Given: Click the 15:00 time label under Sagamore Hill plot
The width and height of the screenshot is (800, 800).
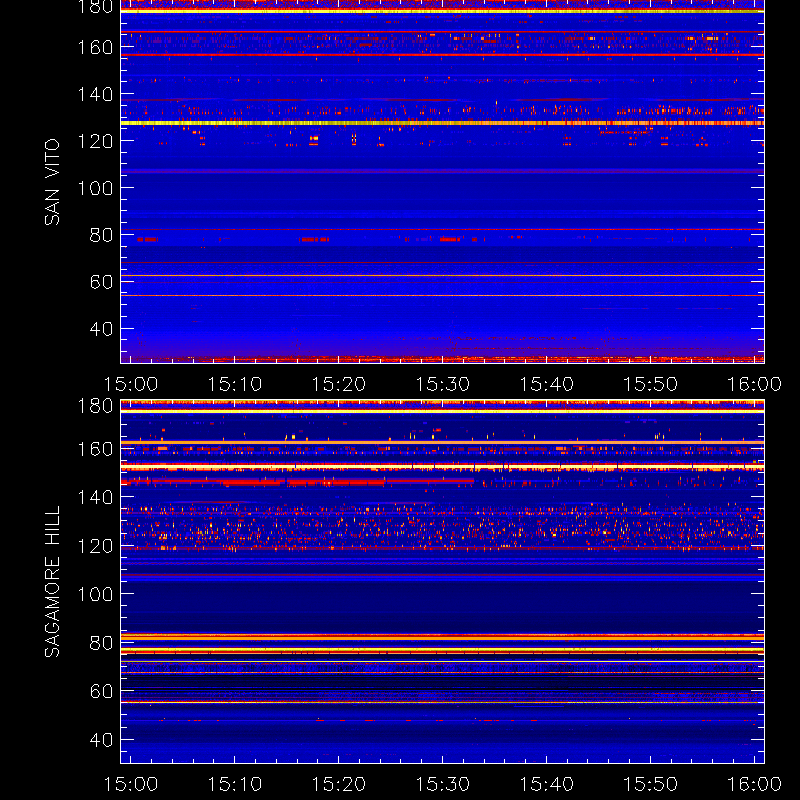Looking at the screenshot, I should pyautogui.click(x=131, y=784).
